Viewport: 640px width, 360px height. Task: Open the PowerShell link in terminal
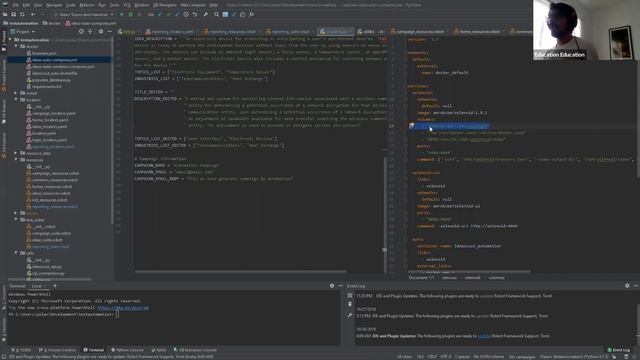tap(123, 308)
